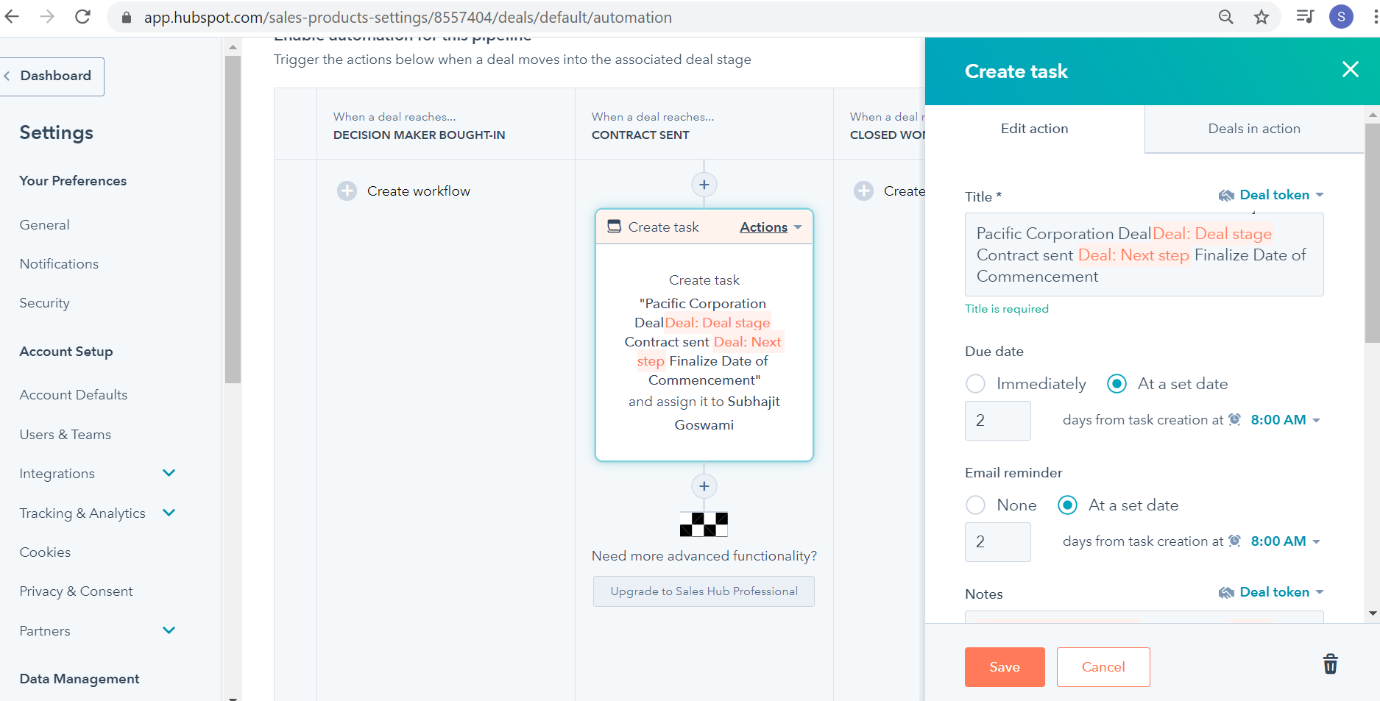This screenshot has width=1380, height=701.
Task: Click the browser forward arrow
Action: click(47, 17)
